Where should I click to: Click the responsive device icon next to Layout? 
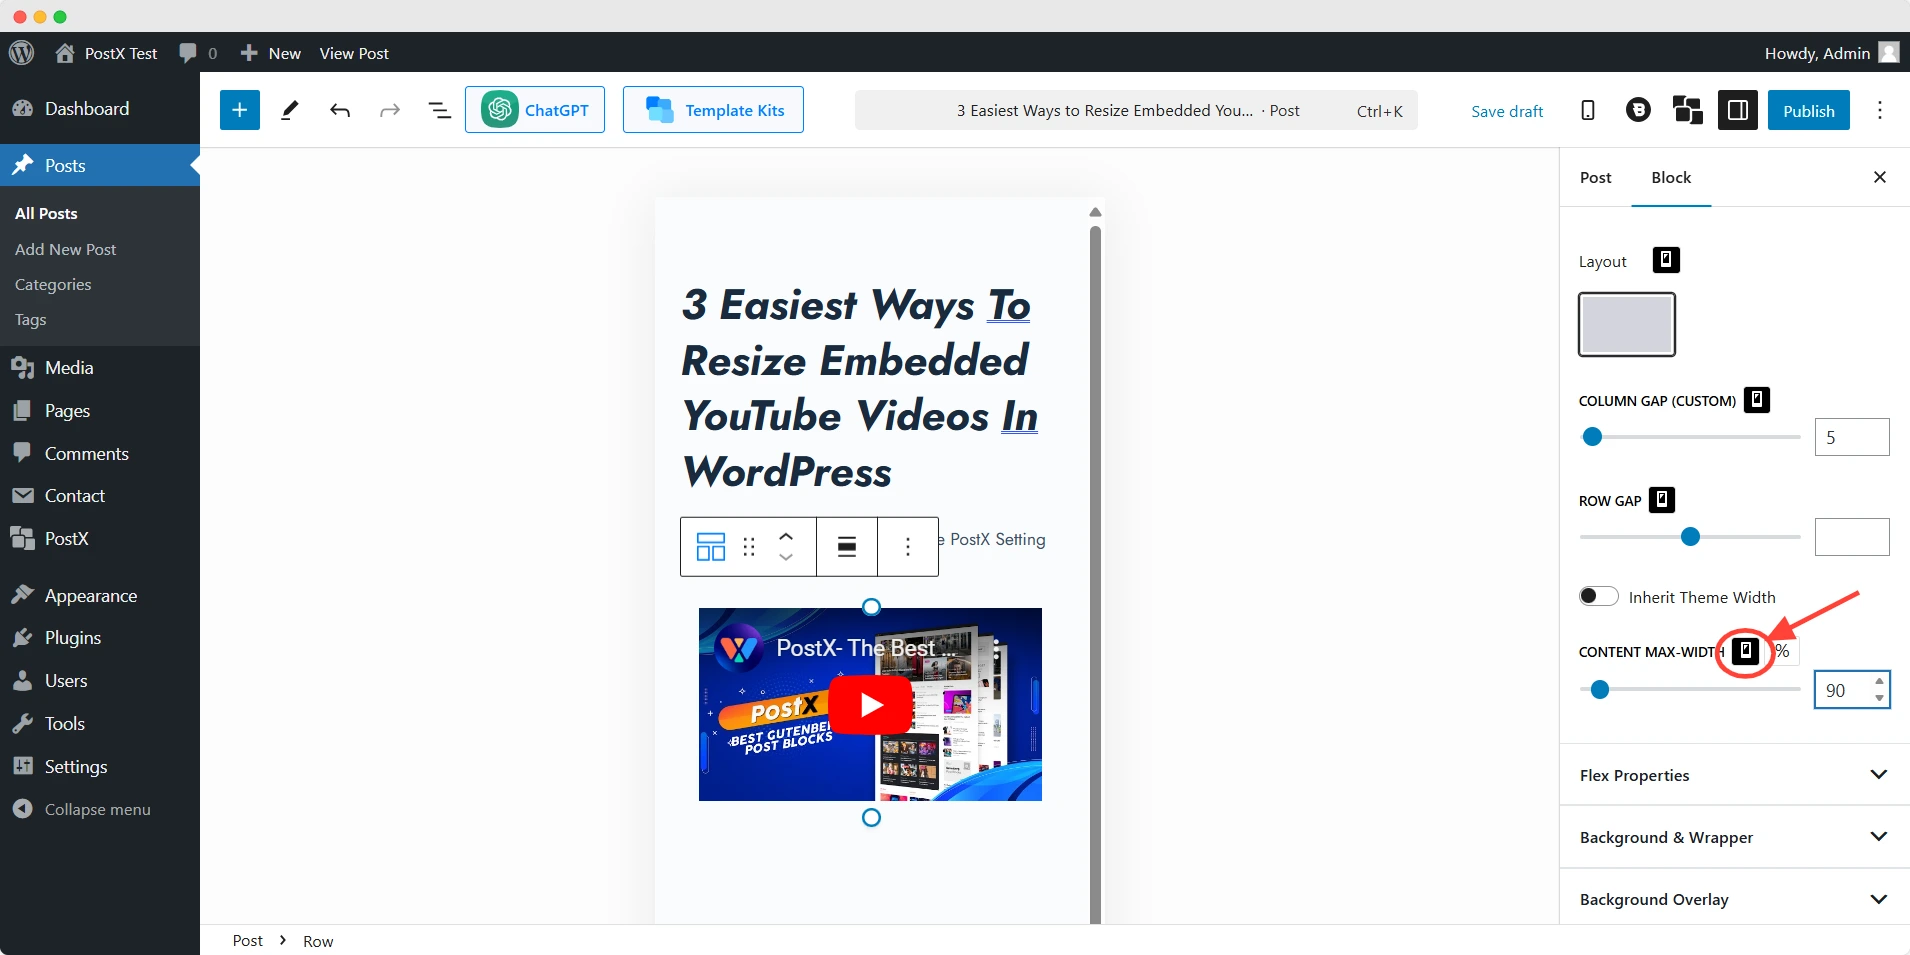coord(1666,260)
